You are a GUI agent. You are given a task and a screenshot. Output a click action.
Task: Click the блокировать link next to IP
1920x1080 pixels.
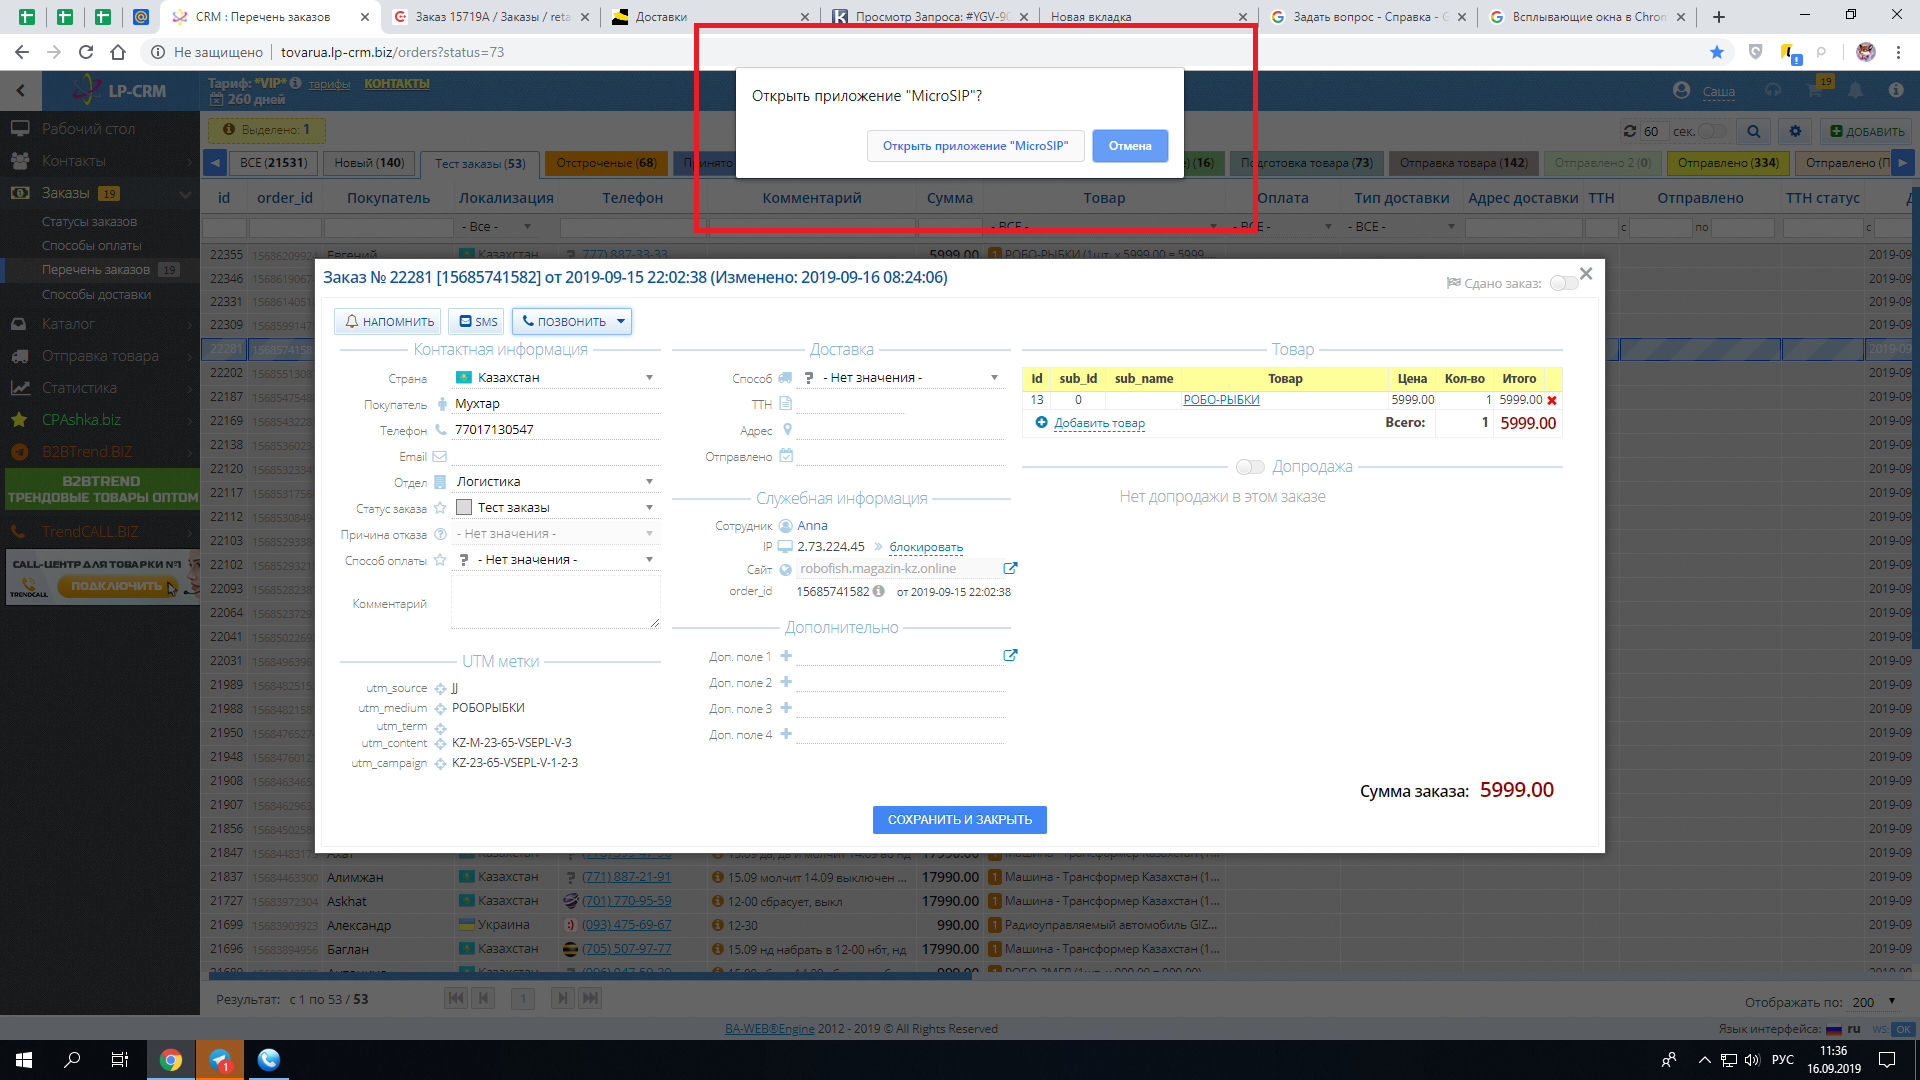pos(926,547)
